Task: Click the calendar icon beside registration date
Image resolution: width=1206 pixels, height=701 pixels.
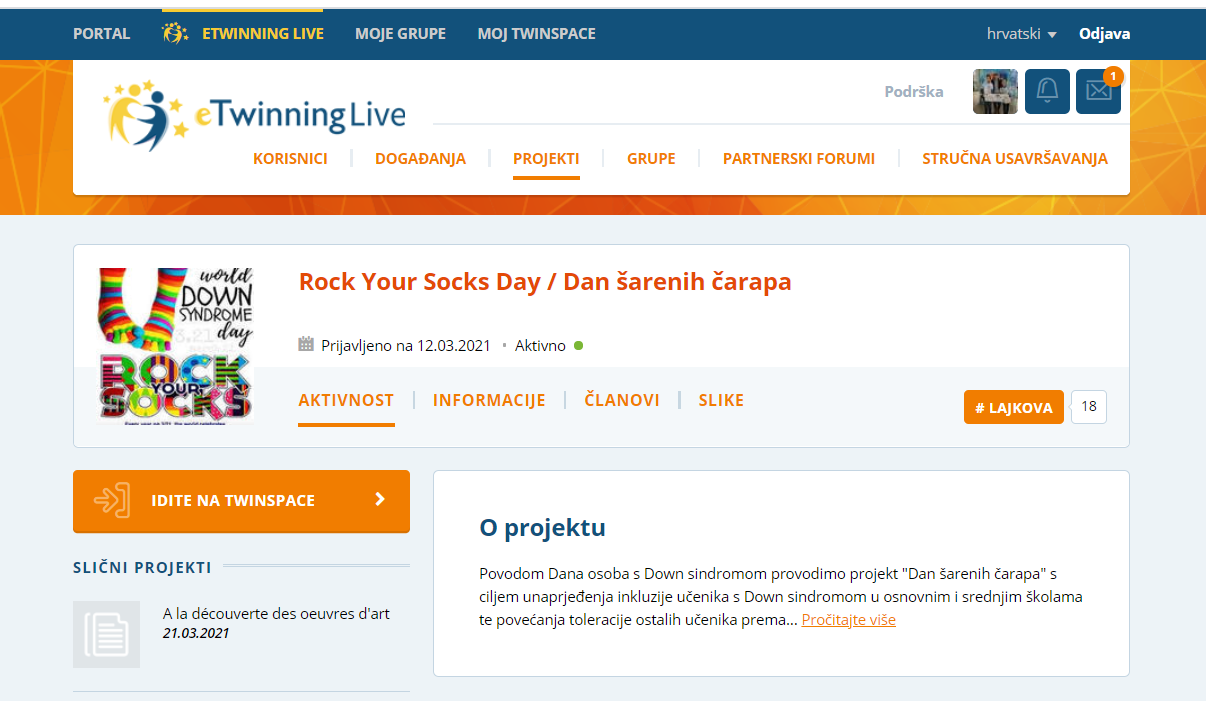Action: pos(306,345)
